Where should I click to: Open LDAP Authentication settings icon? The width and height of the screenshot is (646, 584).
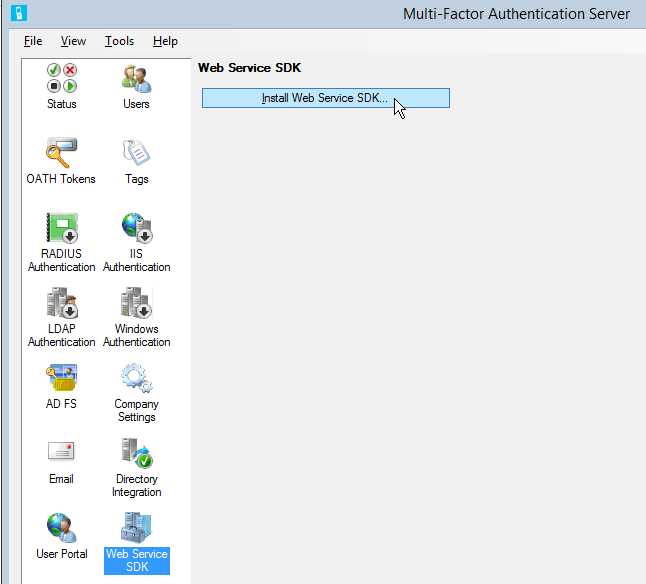click(x=61, y=302)
